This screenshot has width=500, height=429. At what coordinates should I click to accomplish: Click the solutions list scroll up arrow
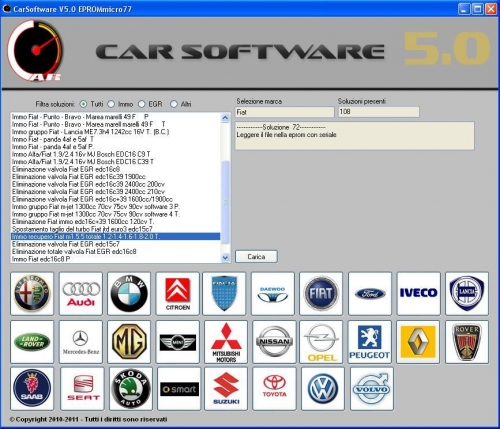pyautogui.click(x=225, y=118)
